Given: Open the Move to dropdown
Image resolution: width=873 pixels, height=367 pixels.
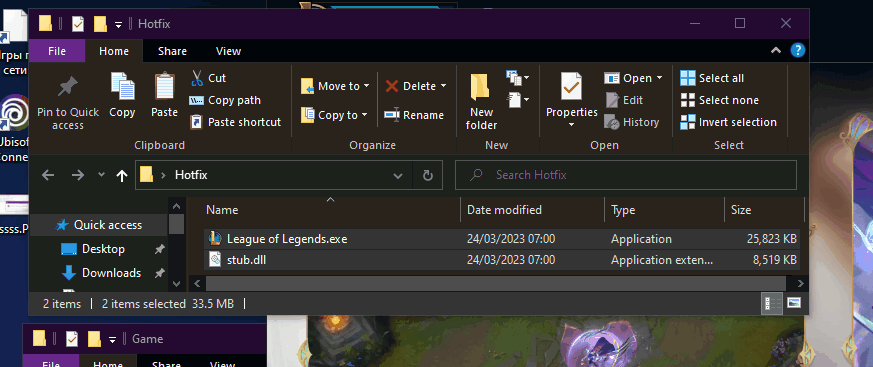Looking at the screenshot, I should [x=335, y=86].
